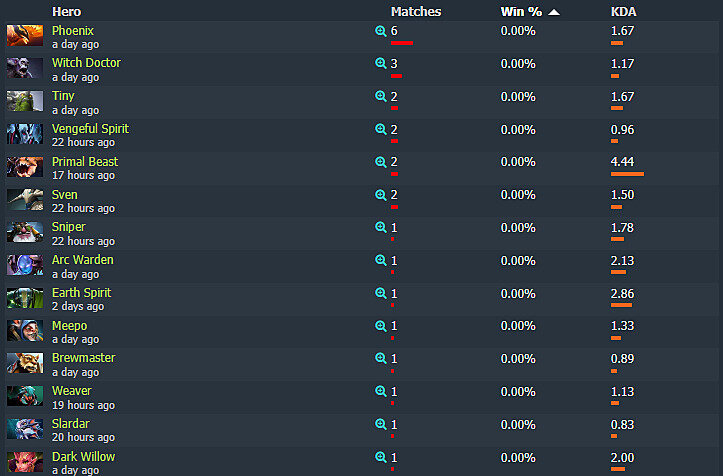Click the Brewmaster hero portrait
The height and width of the screenshot is (476, 723).
(25, 363)
